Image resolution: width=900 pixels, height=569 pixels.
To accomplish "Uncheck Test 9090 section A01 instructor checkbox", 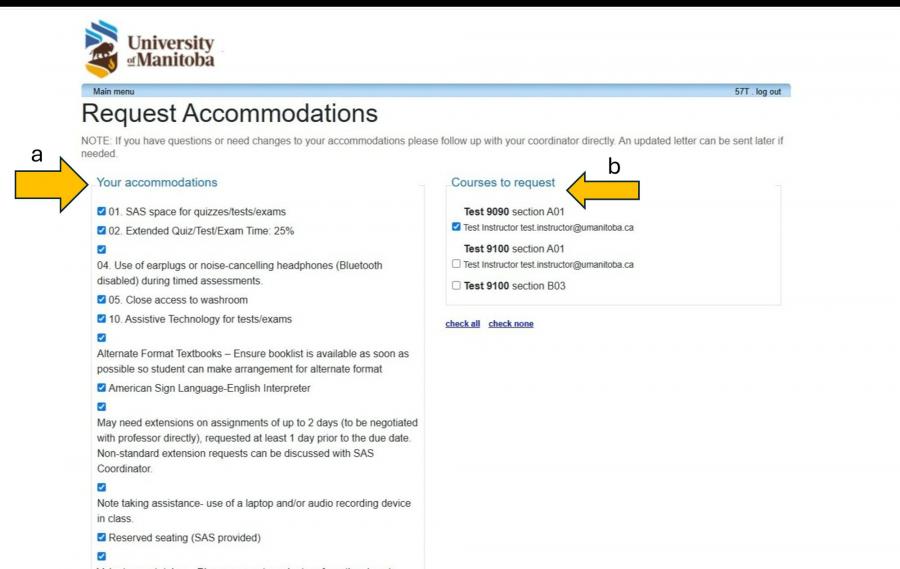I will coord(456,227).
